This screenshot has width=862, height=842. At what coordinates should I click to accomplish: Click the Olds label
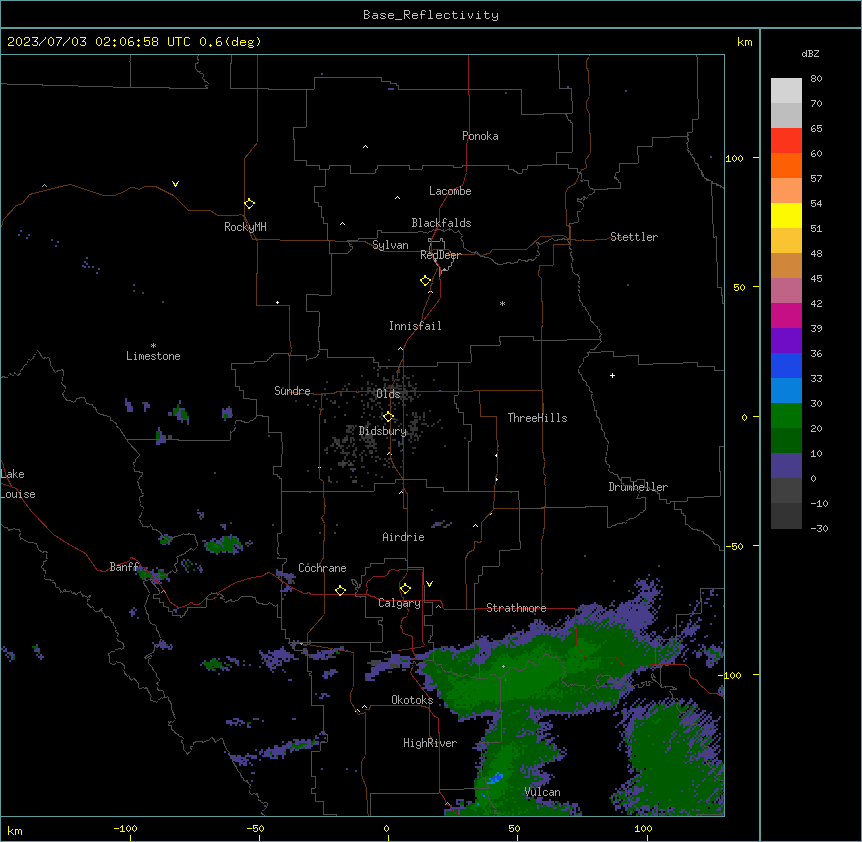click(x=388, y=394)
